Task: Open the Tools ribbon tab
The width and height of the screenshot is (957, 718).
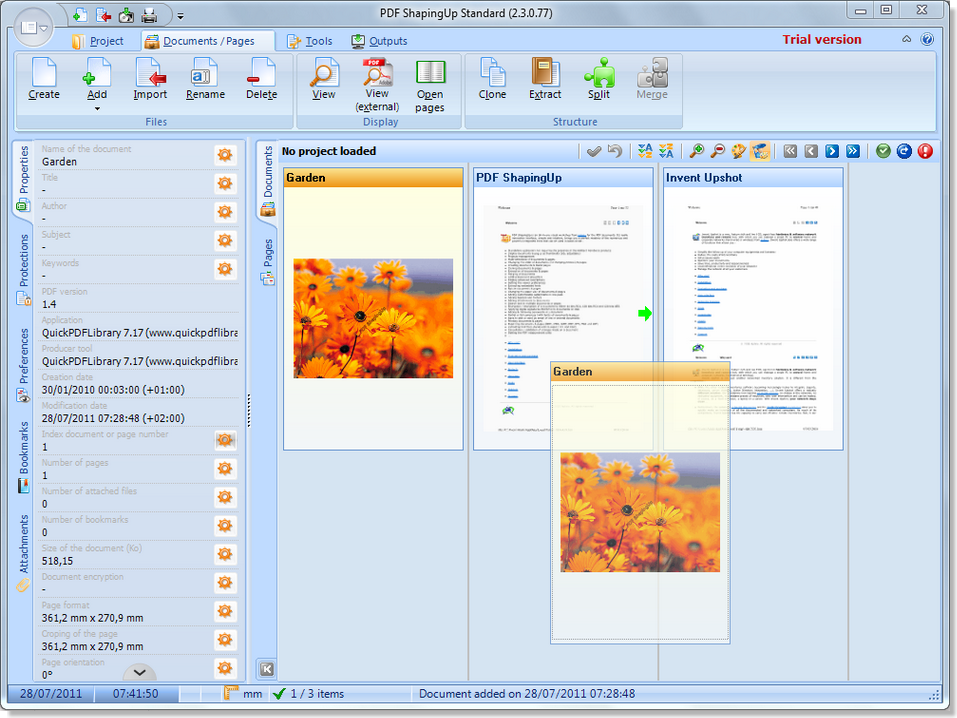Action: click(310, 41)
